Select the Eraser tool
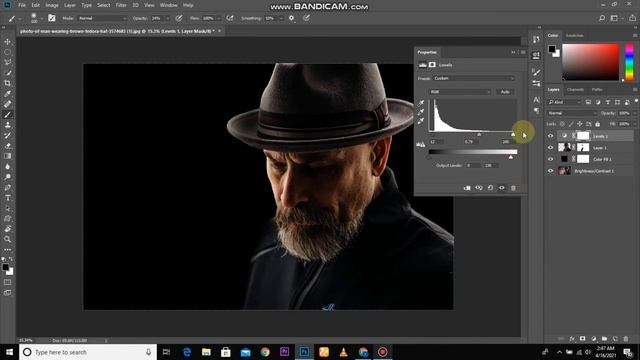640x360 pixels. (7, 146)
